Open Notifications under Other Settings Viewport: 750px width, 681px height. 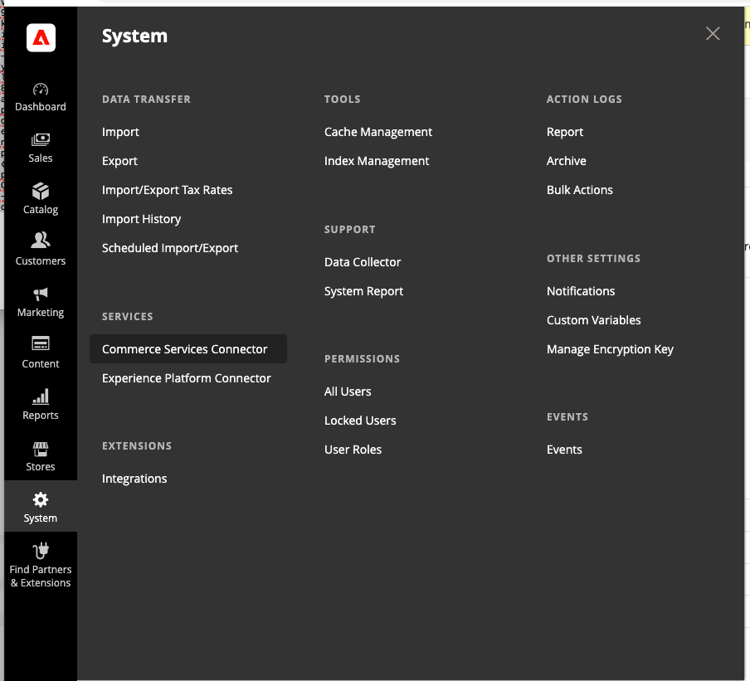click(x=581, y=291)
